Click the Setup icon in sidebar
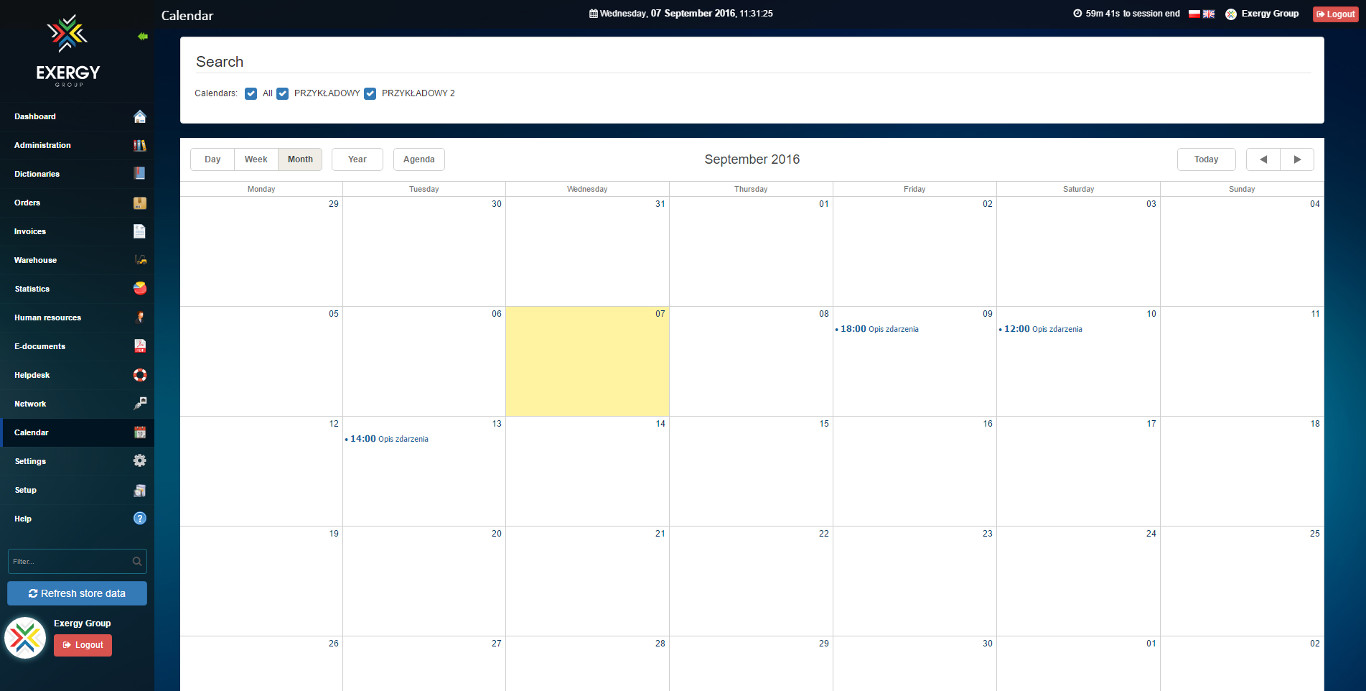The height and width of the screenshot is (691, 1366). click(x=140, y=490)
